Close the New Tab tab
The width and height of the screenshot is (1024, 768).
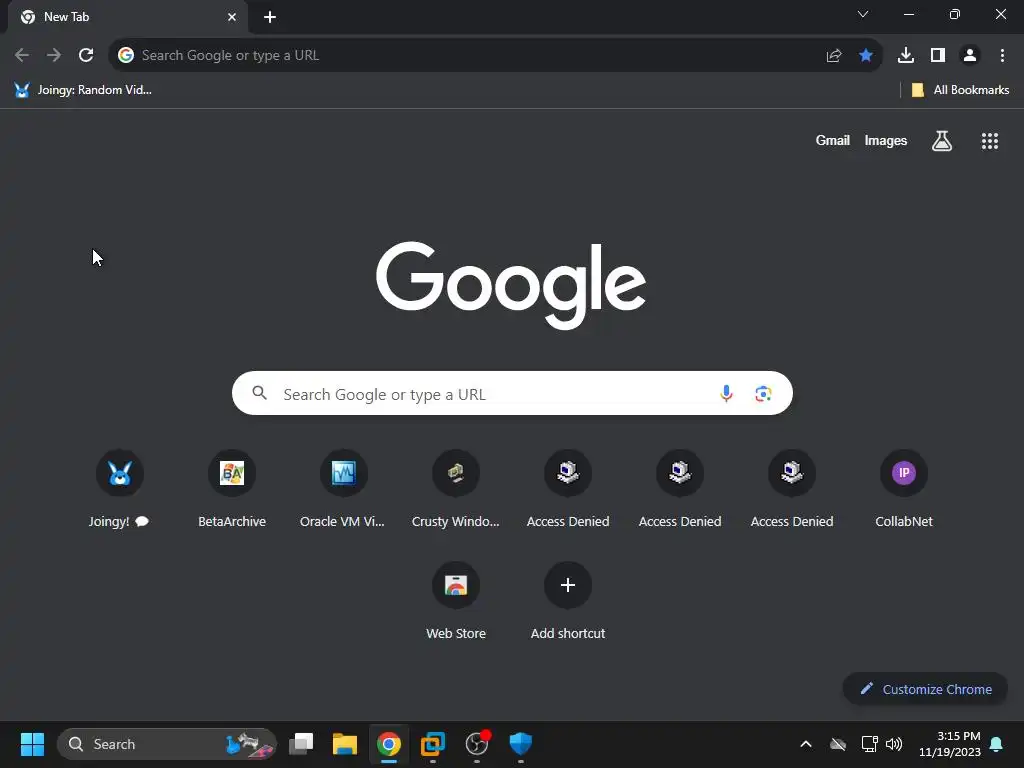pos(232,17)
